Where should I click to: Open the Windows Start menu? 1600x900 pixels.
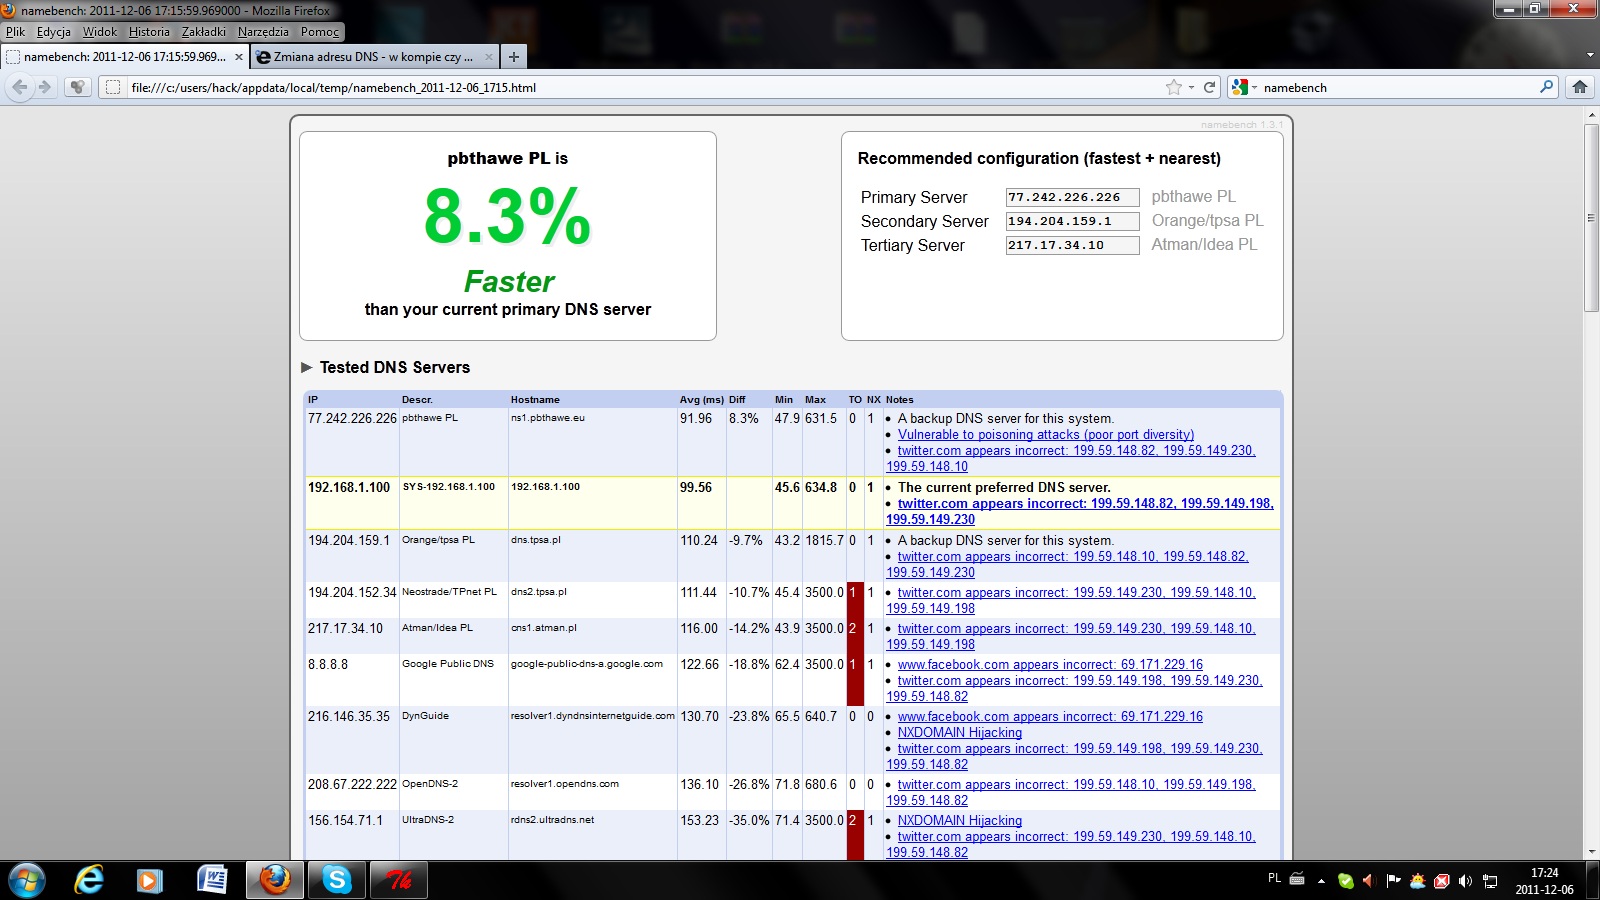click(26, 880)
